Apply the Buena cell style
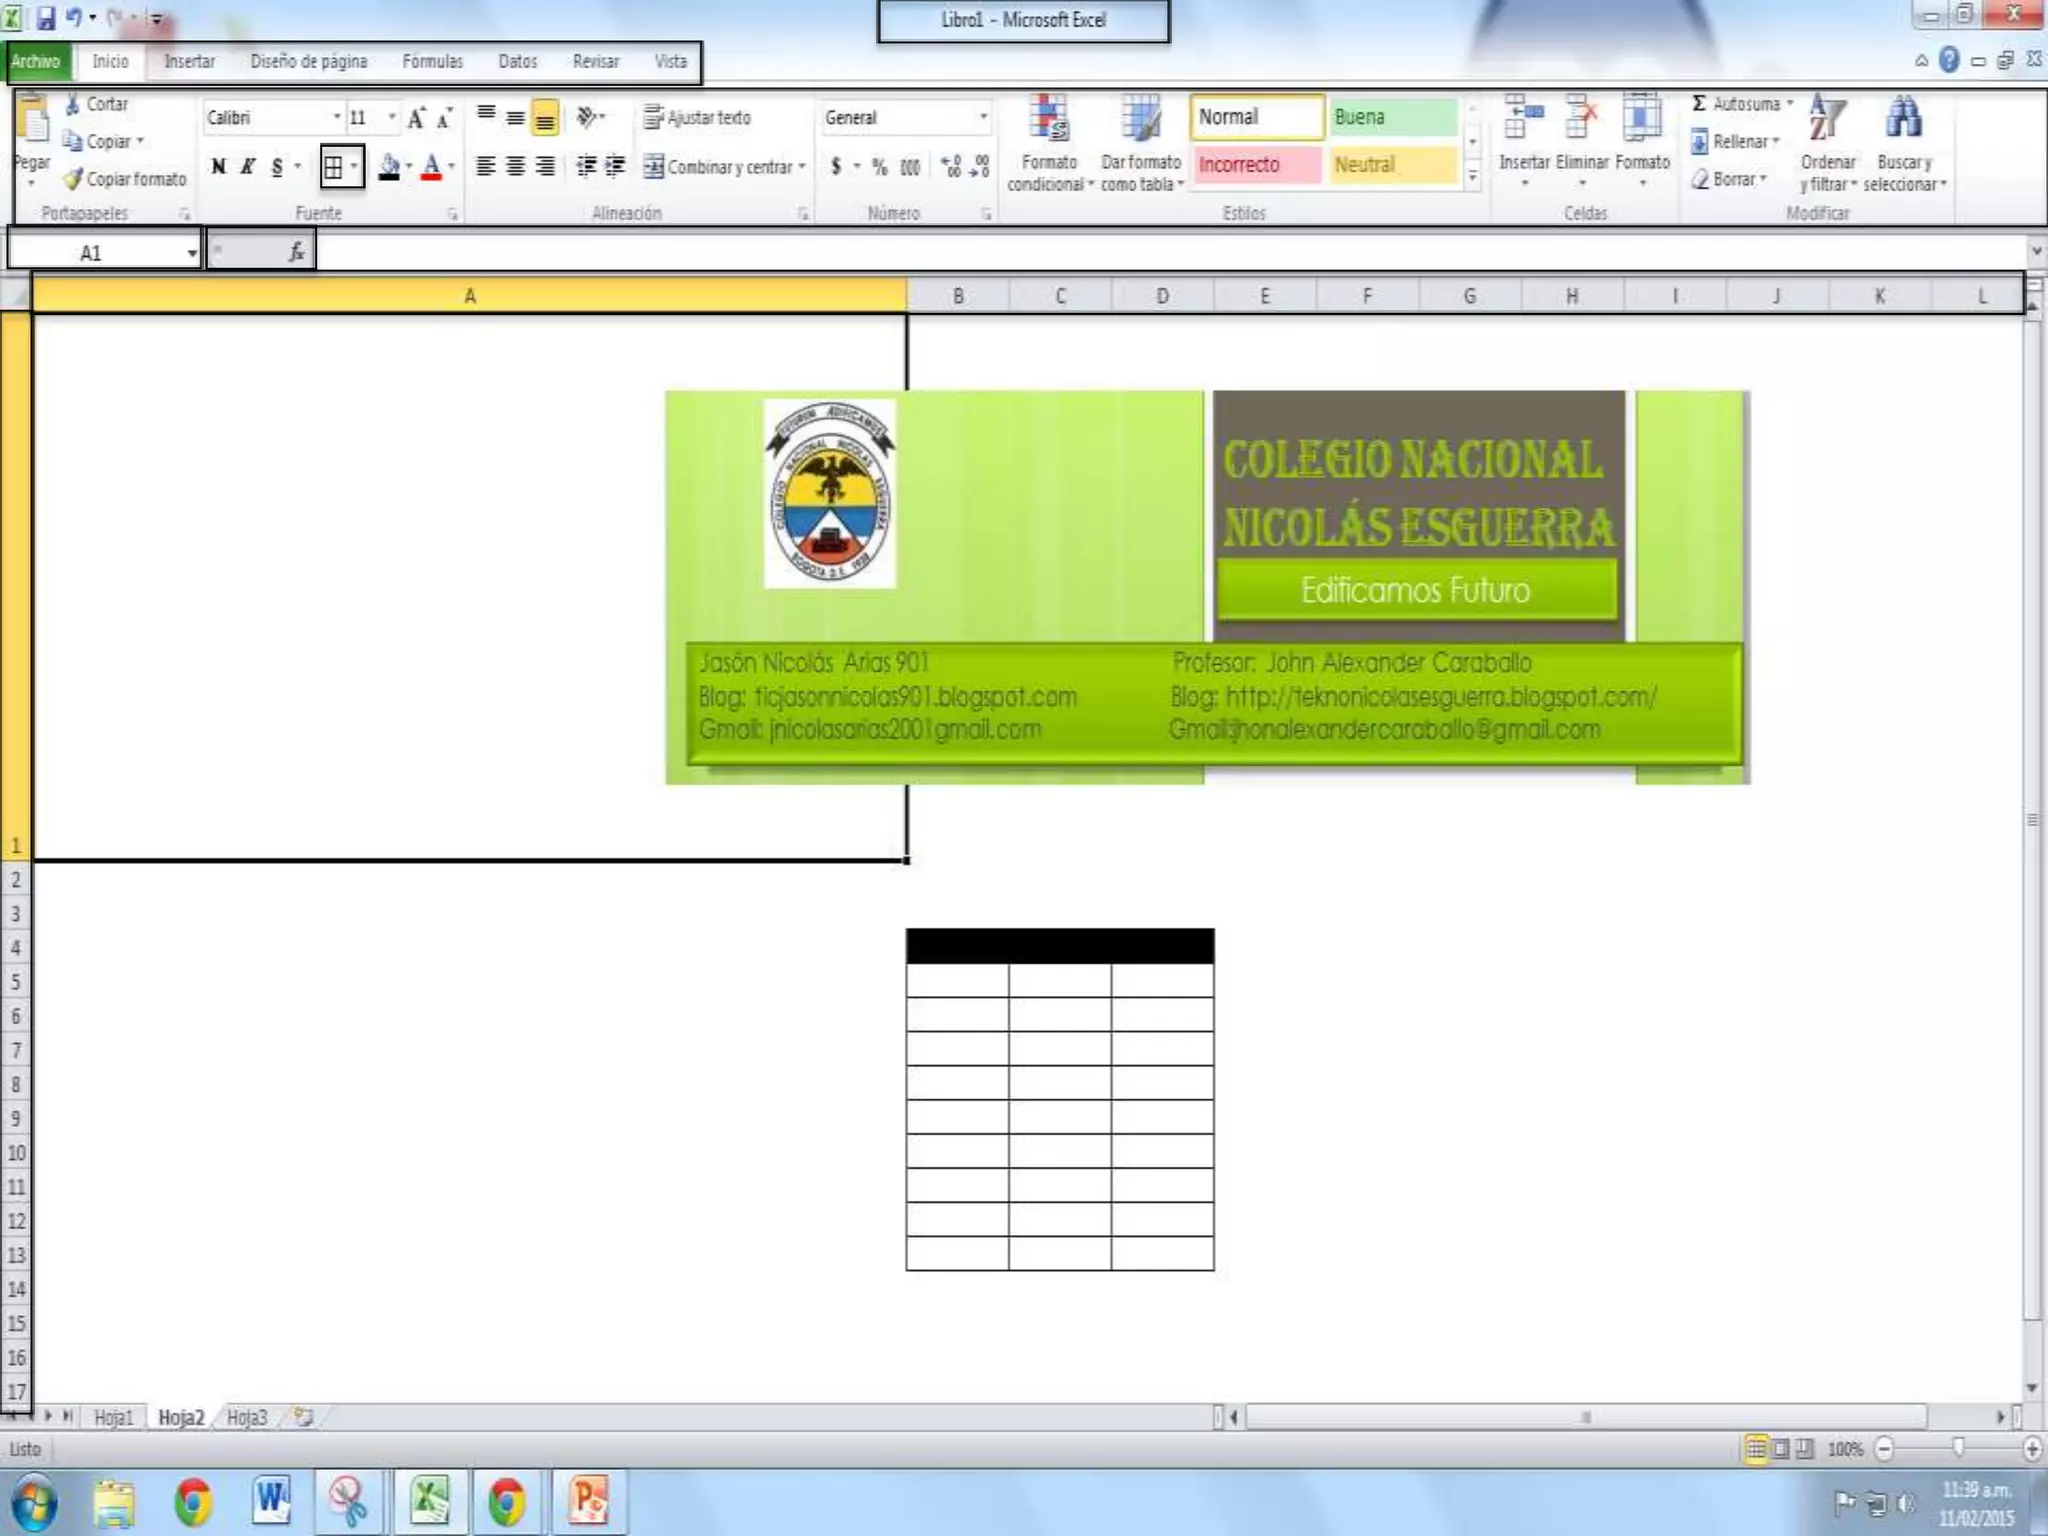 [x=1393, y=117]
